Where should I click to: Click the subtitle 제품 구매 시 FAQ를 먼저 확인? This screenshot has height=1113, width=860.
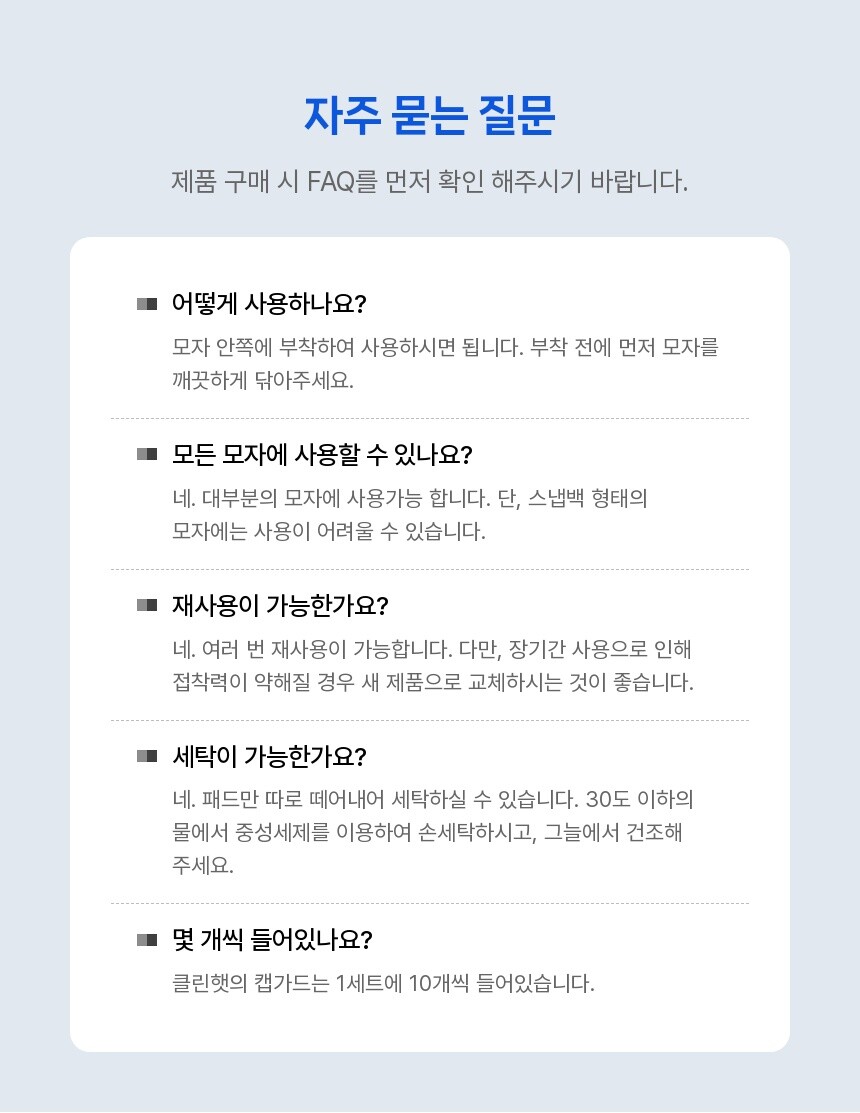coord(429,182)
